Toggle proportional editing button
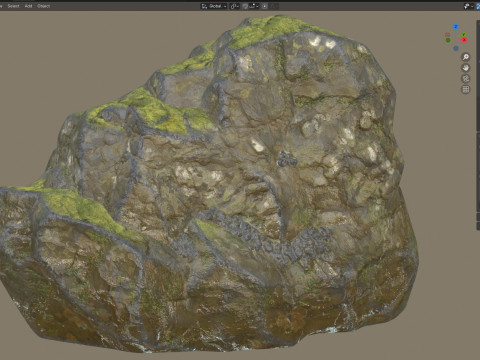Image resolution: width=480 pixels, height=360 pixels. [264, 6]
